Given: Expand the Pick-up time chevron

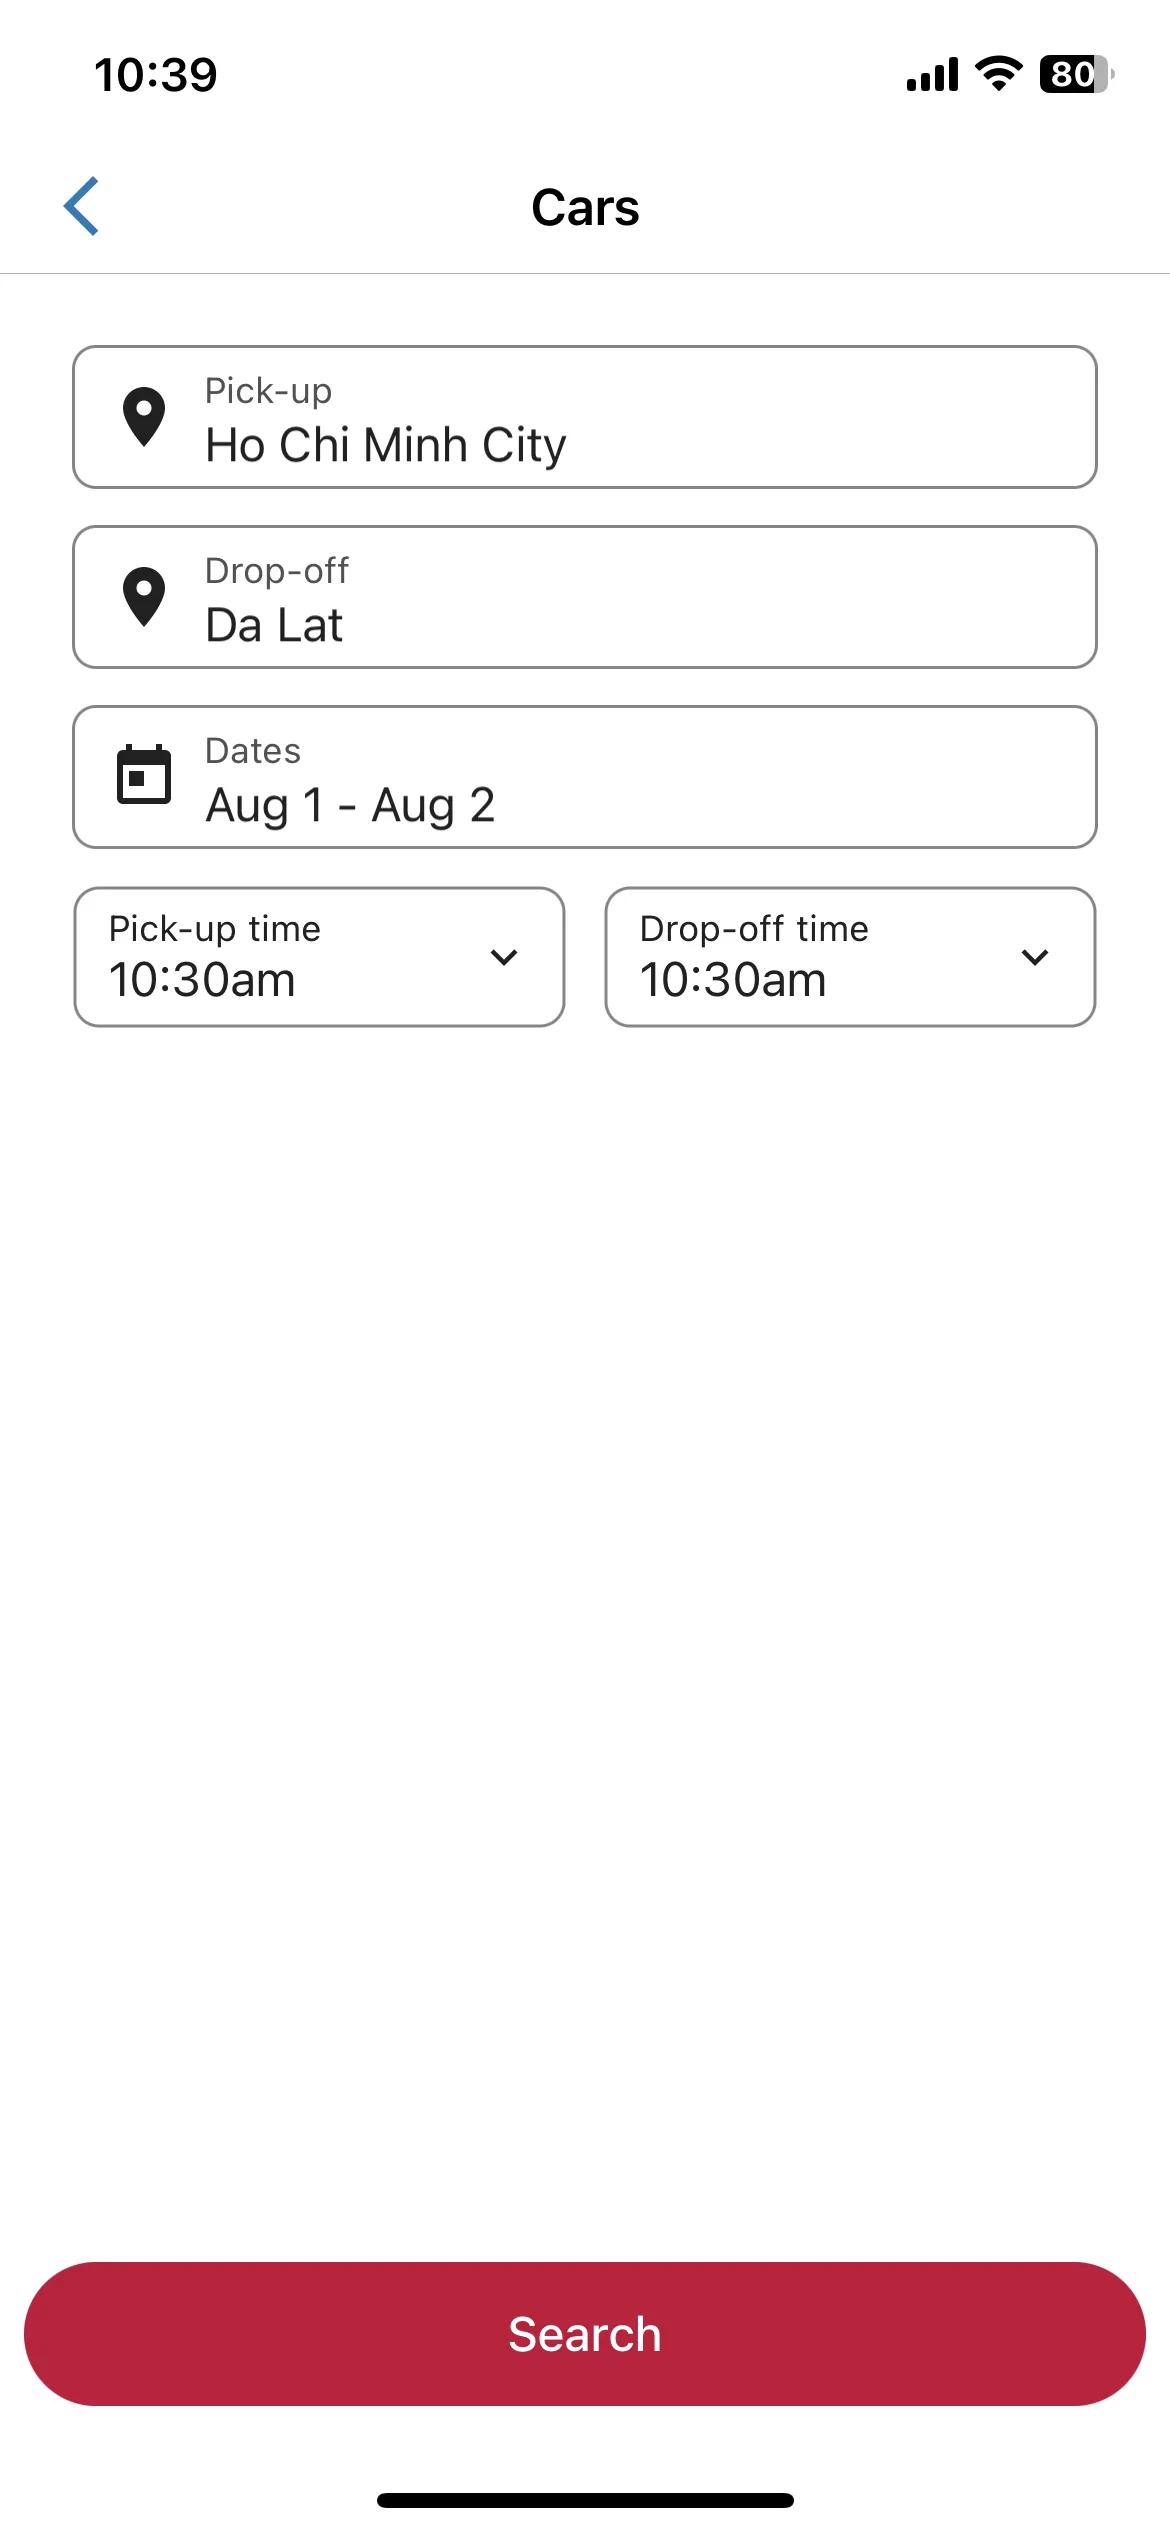Looking at the screenshot, I should tap(504, 957).
